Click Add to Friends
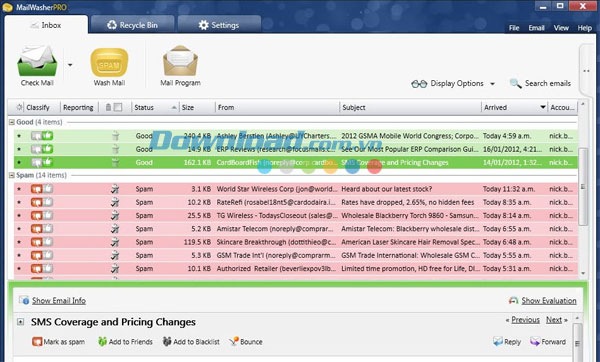The height and width of the screenshot is (362, 600). [x=125, y=342]
